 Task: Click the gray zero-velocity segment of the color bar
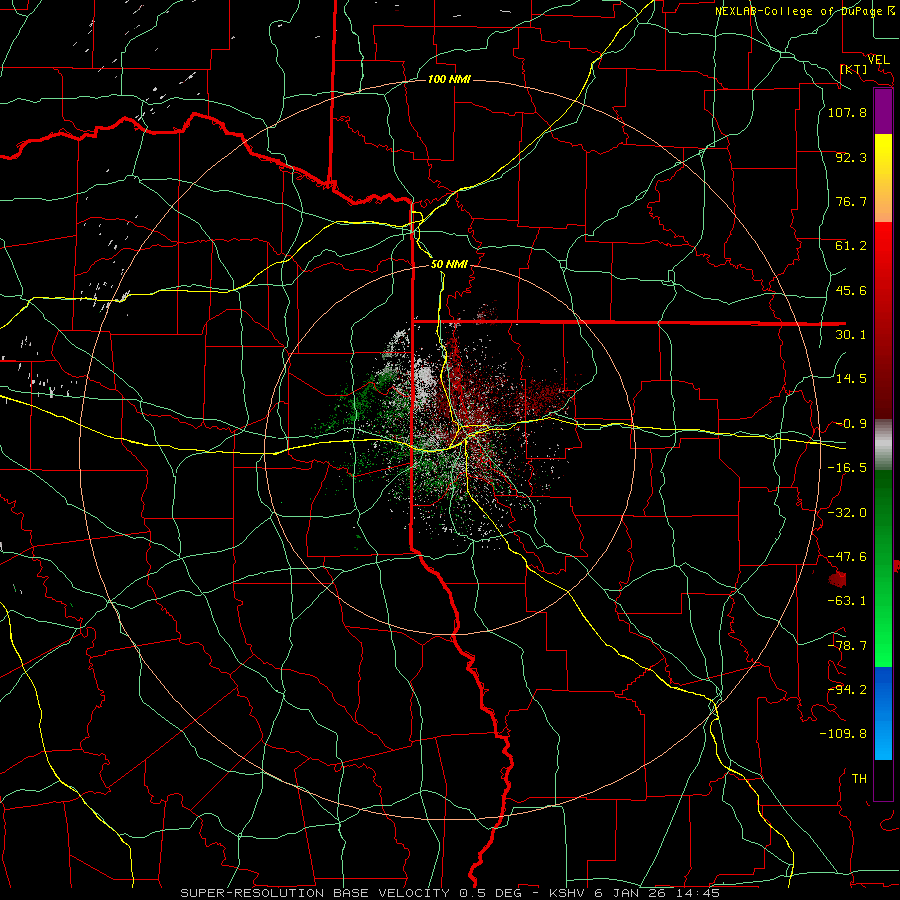883,445
